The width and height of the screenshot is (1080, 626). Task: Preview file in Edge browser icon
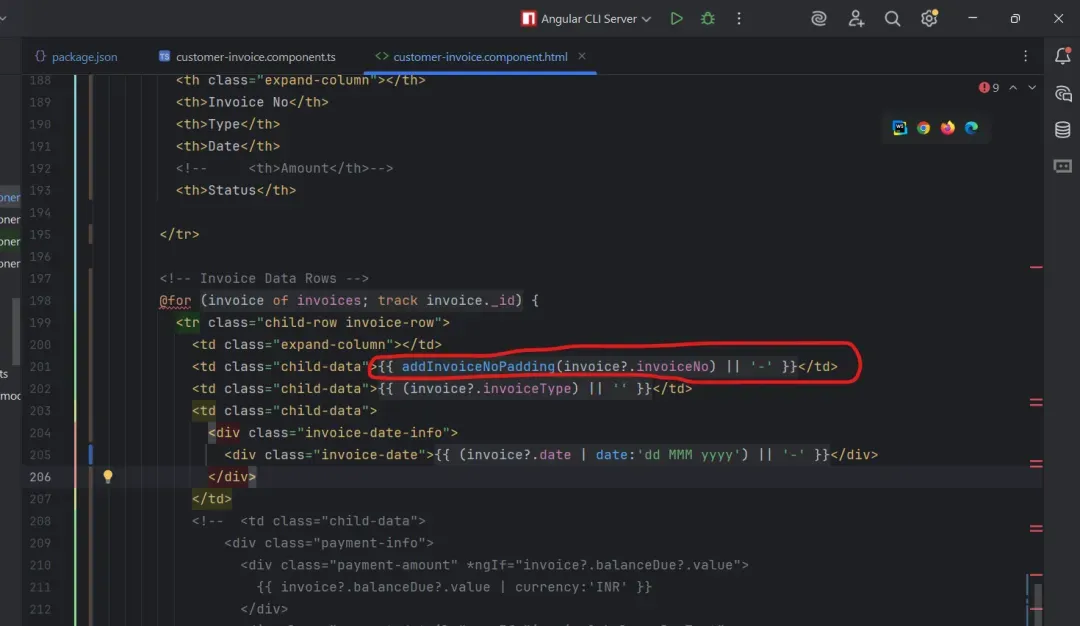coord(971,128)
